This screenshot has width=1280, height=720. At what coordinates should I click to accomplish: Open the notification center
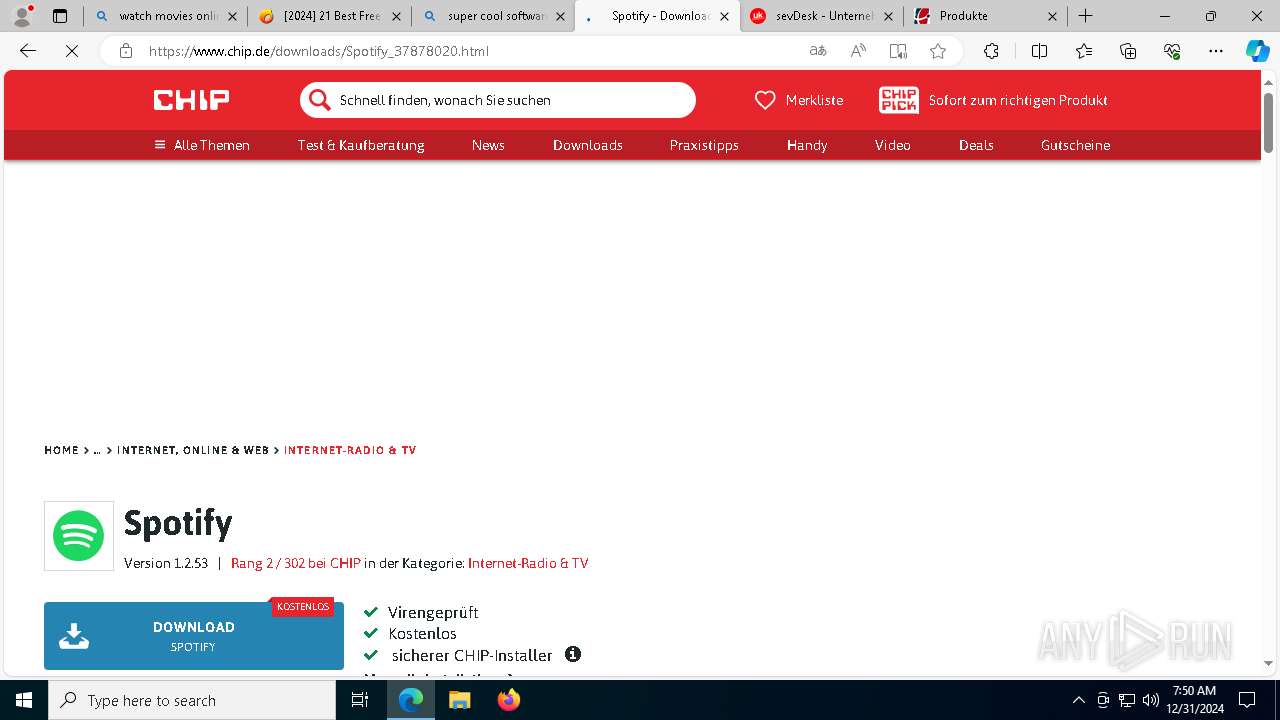click(x=1247, y=700)
